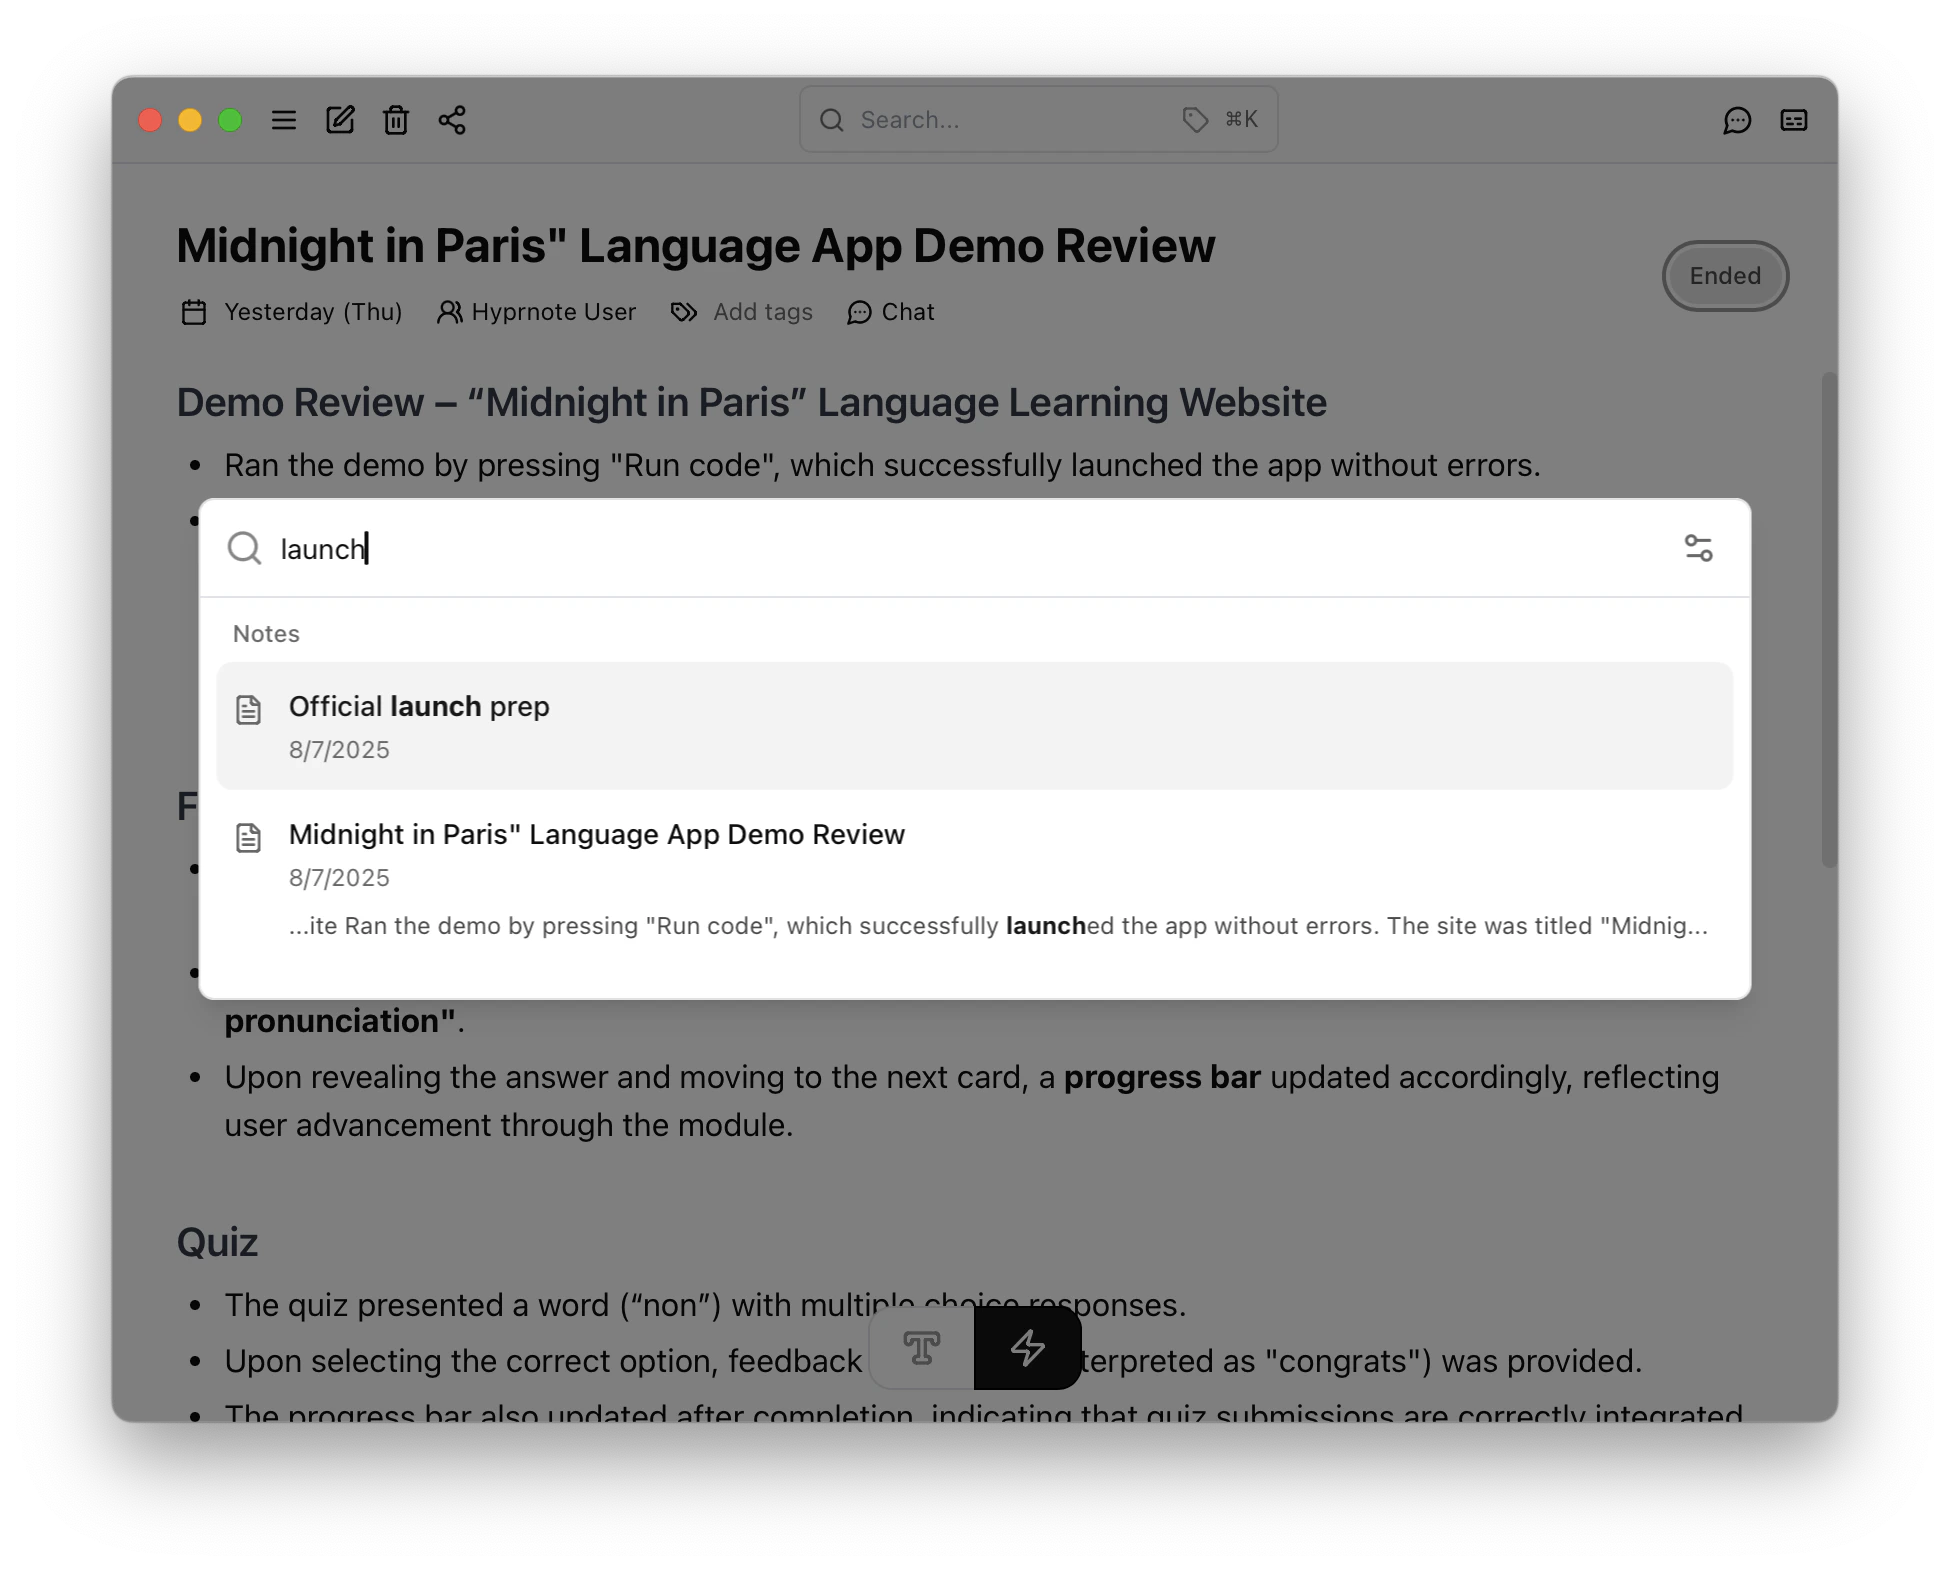The width and height of the screenshot is (1950, 1570).
Task: Click the tag icon in search bar
Action: click(x=1195, y=120)
